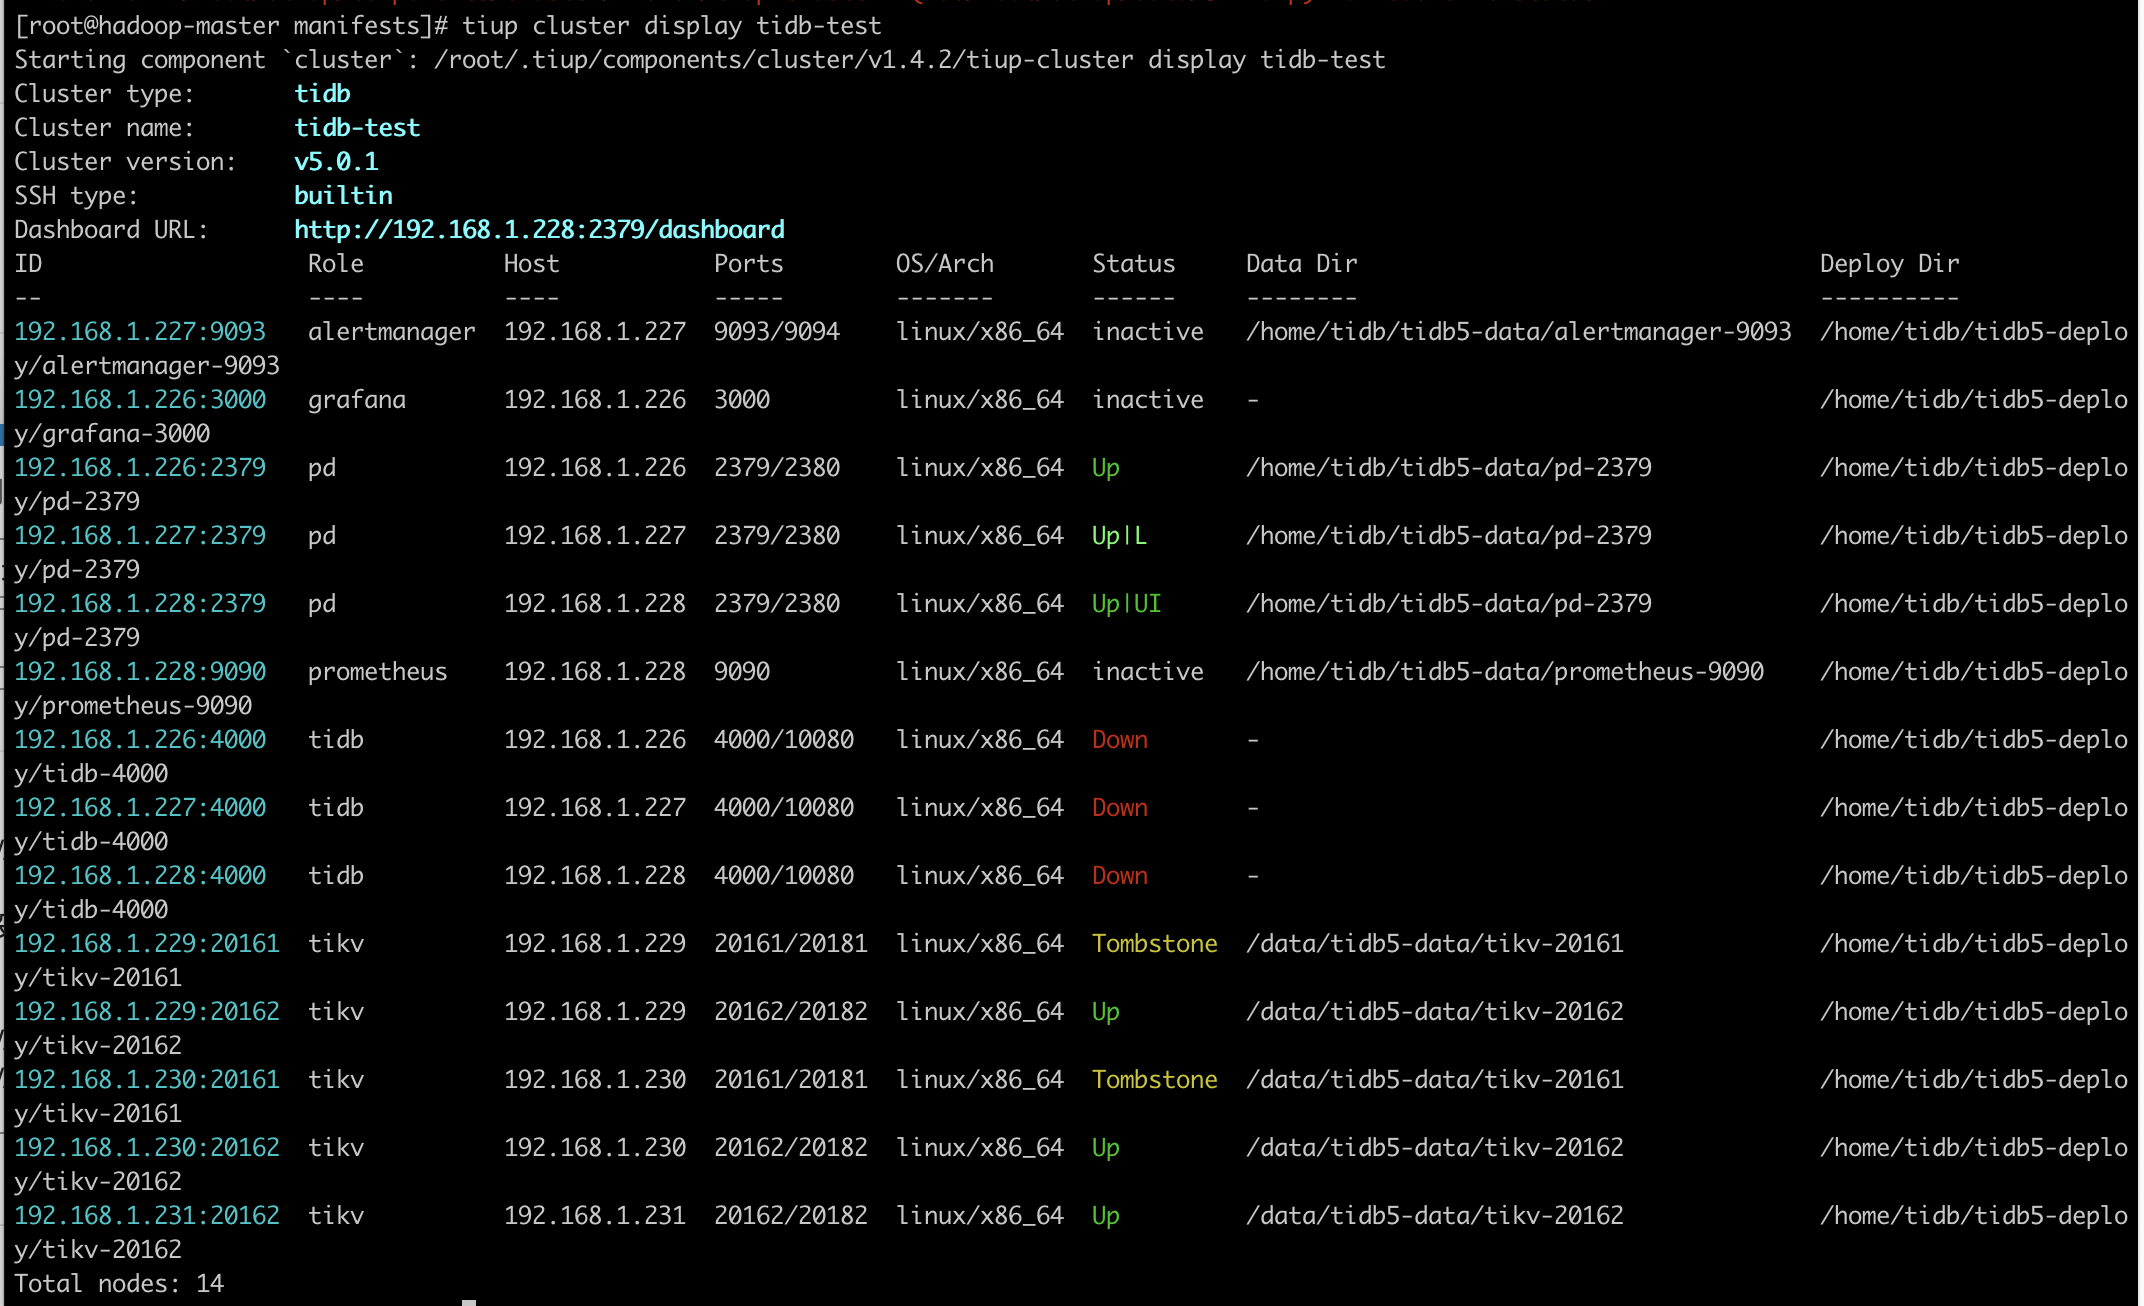Click the pd node ID 192.168.1.228:2379
The image size is (2144, 1306).
click(140, 603)
